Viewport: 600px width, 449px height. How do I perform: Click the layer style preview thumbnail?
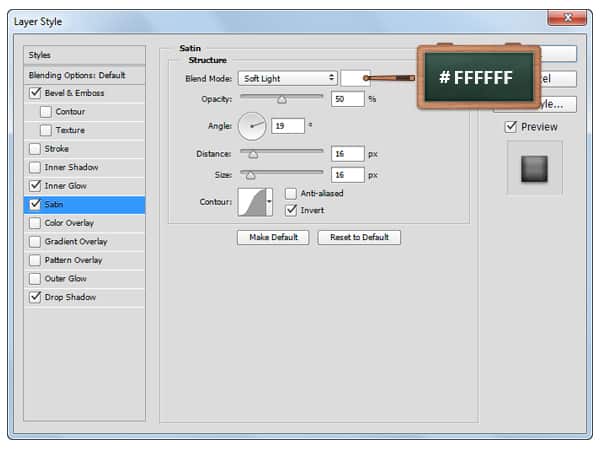click(x=534, y=168)
